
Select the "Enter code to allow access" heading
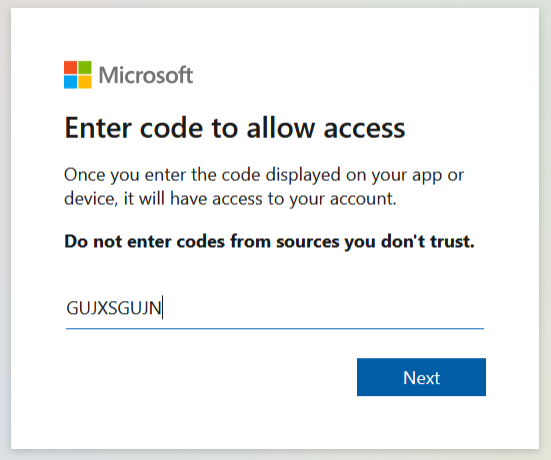235,128
